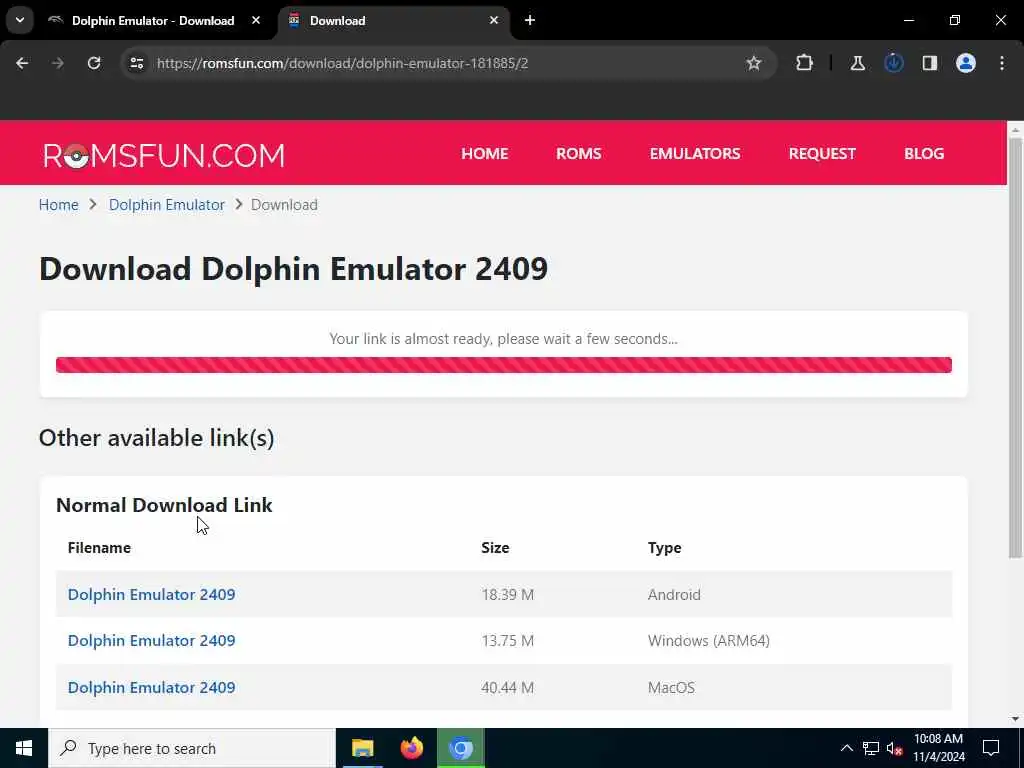
Task: Open the Chrome profile avatar
Action: [966, 63]
